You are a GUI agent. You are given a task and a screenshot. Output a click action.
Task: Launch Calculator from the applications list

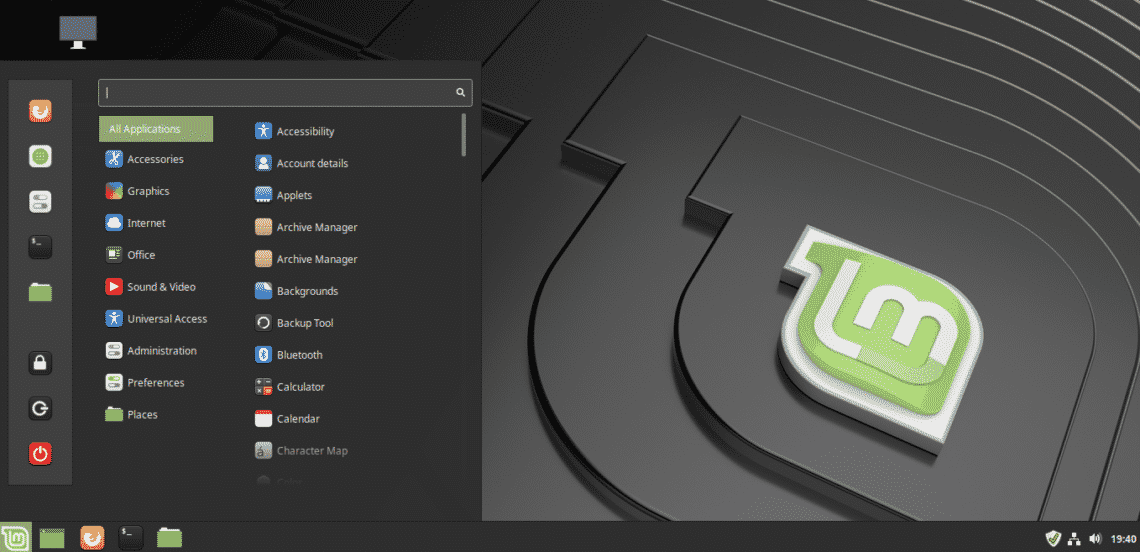pyautogui.click(x=300, y=387)
